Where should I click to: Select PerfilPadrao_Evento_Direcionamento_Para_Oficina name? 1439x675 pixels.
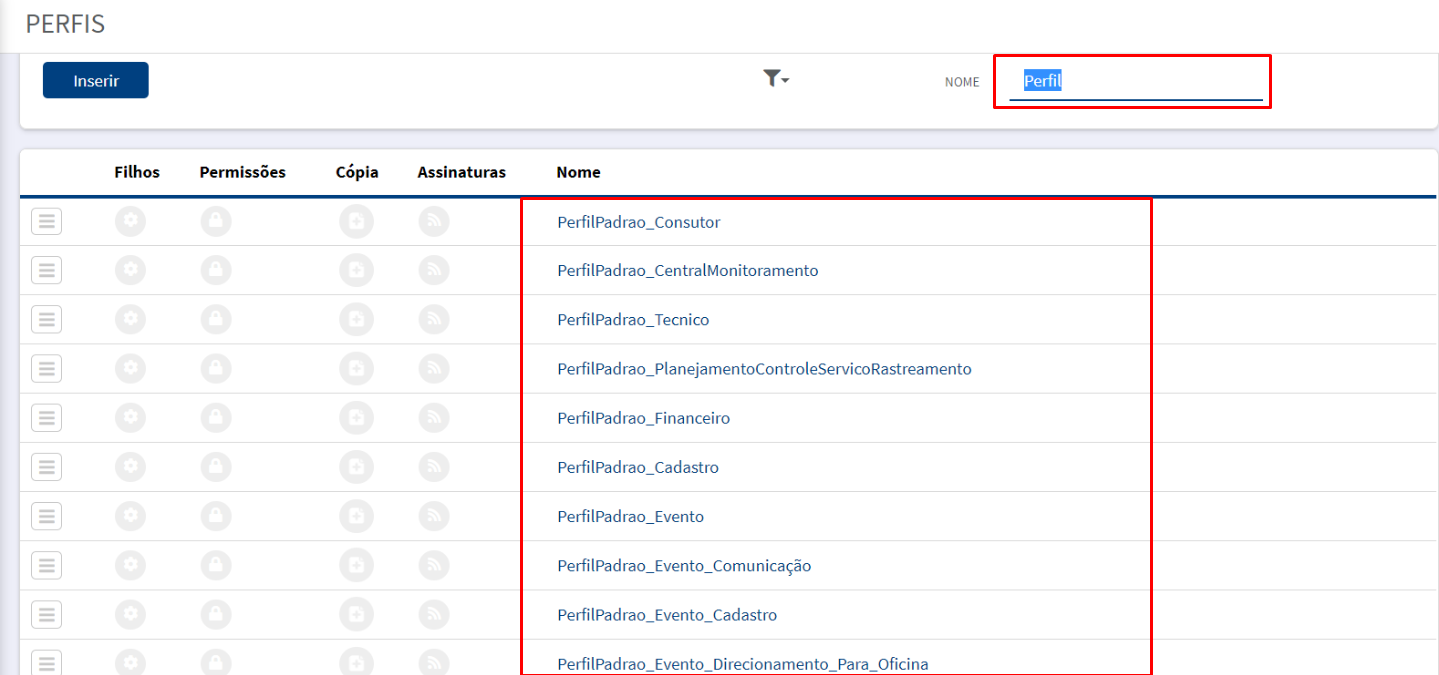743,664
